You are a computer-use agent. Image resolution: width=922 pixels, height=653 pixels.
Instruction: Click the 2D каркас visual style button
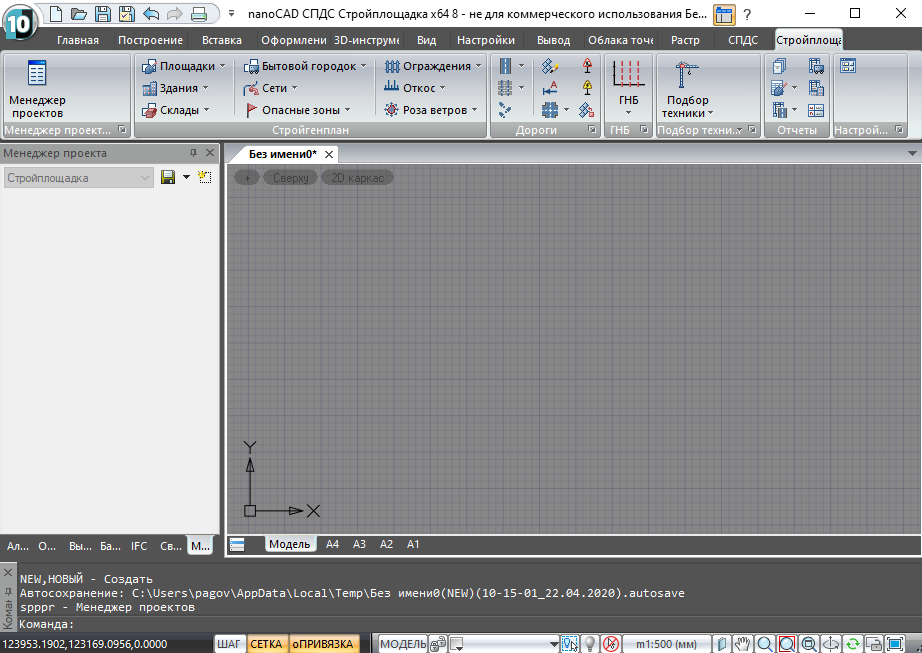[x=357, y=178]
